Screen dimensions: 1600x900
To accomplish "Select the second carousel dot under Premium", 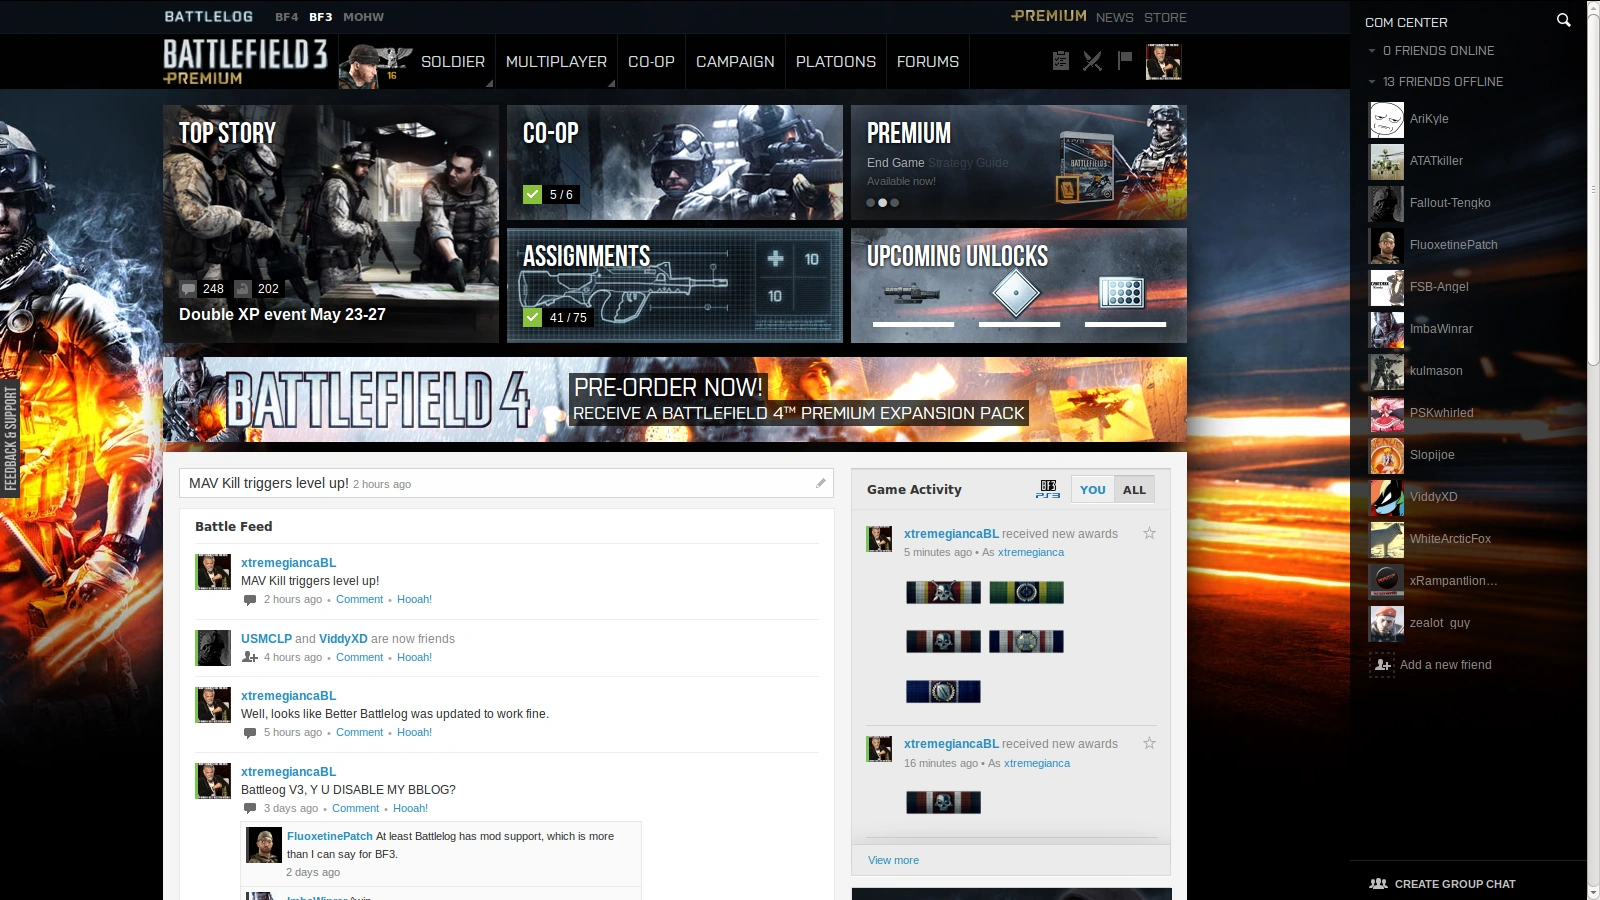I will 882,202.
